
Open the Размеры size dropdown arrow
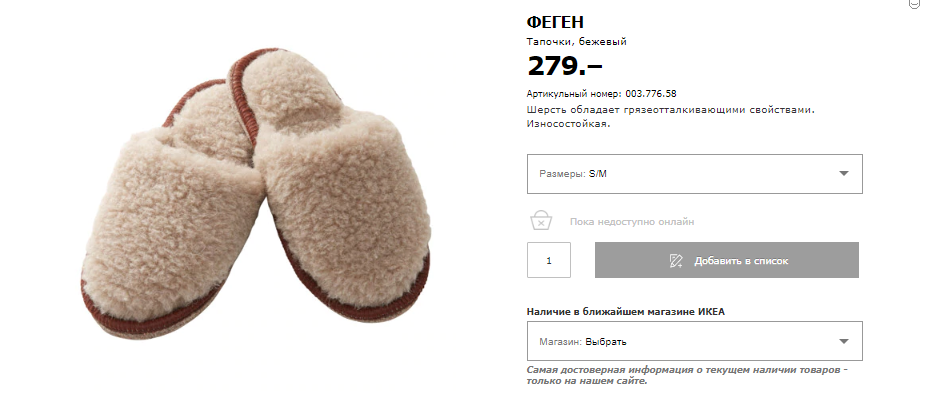point(843,174)
